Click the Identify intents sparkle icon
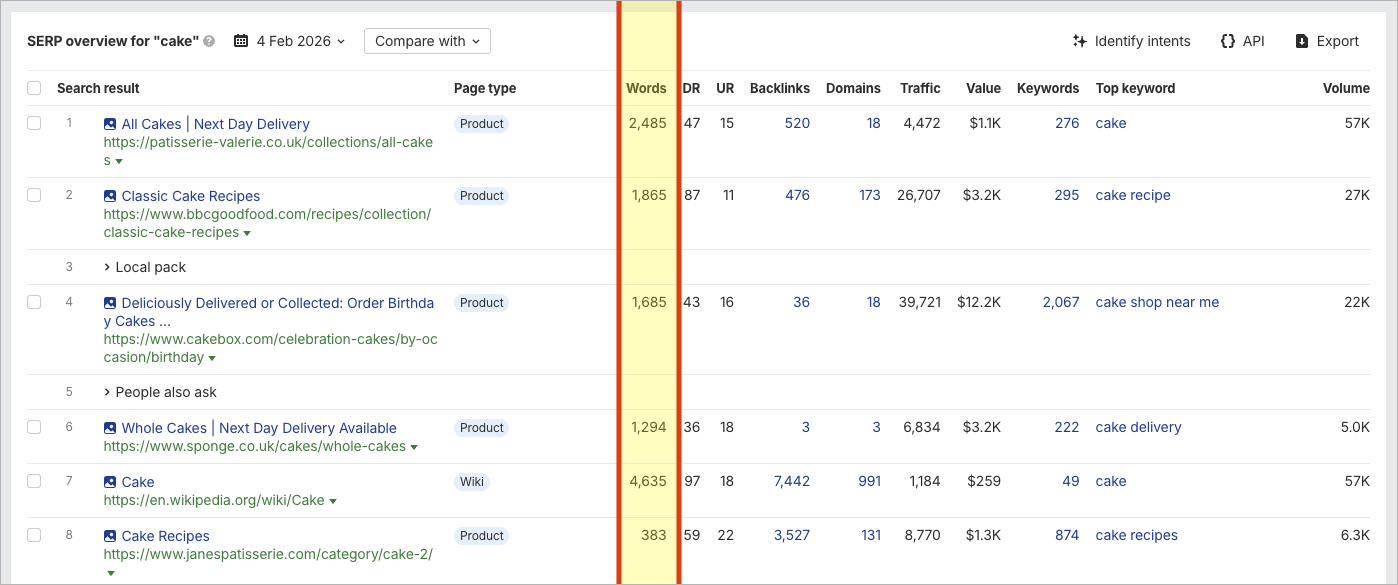 [x=1079, y=41]
